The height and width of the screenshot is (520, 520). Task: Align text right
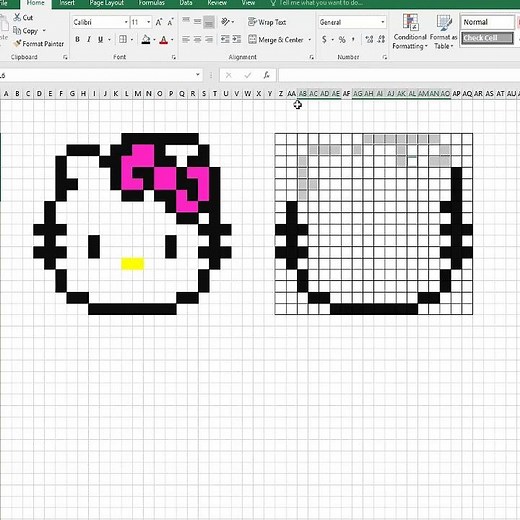pyautogui.click(x=209, y=40)
